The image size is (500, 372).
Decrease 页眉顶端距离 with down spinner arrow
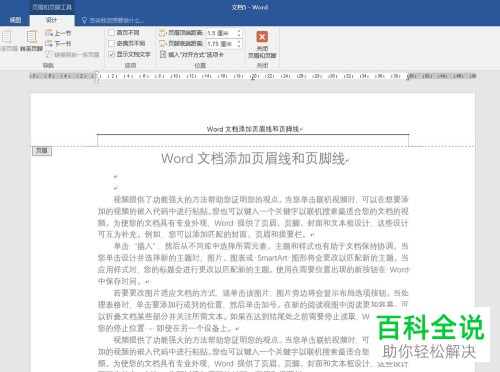pyautogui.click(x=239, y=35)
